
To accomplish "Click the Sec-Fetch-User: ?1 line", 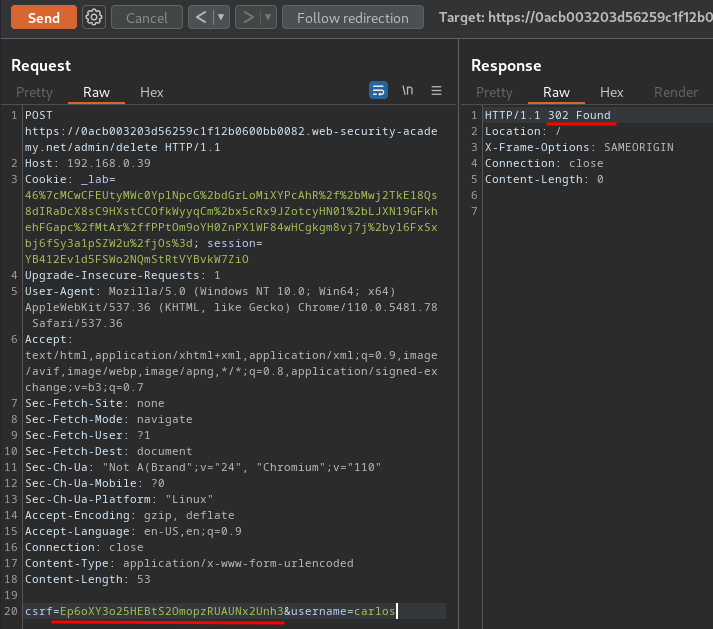I will pyautogui.click(x=88, y=435).
